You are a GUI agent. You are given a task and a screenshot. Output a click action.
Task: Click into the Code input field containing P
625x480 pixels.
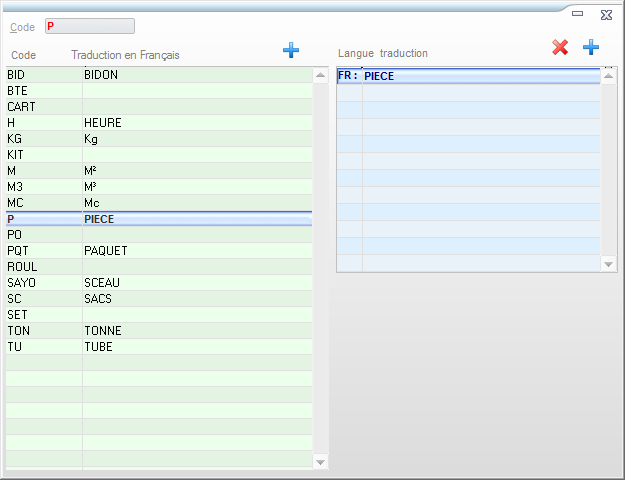click(89, 26)
